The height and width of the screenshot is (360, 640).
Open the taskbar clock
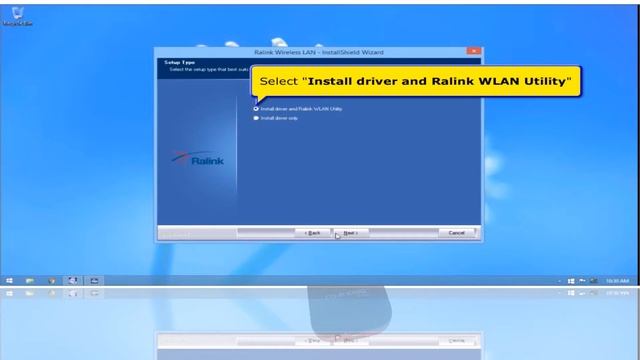tap(617, 281)
